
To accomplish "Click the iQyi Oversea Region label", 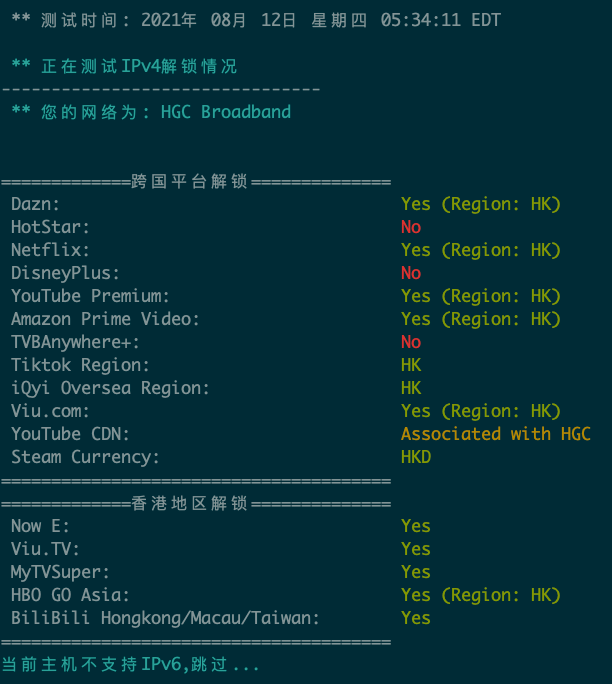I will click(110, 388).
